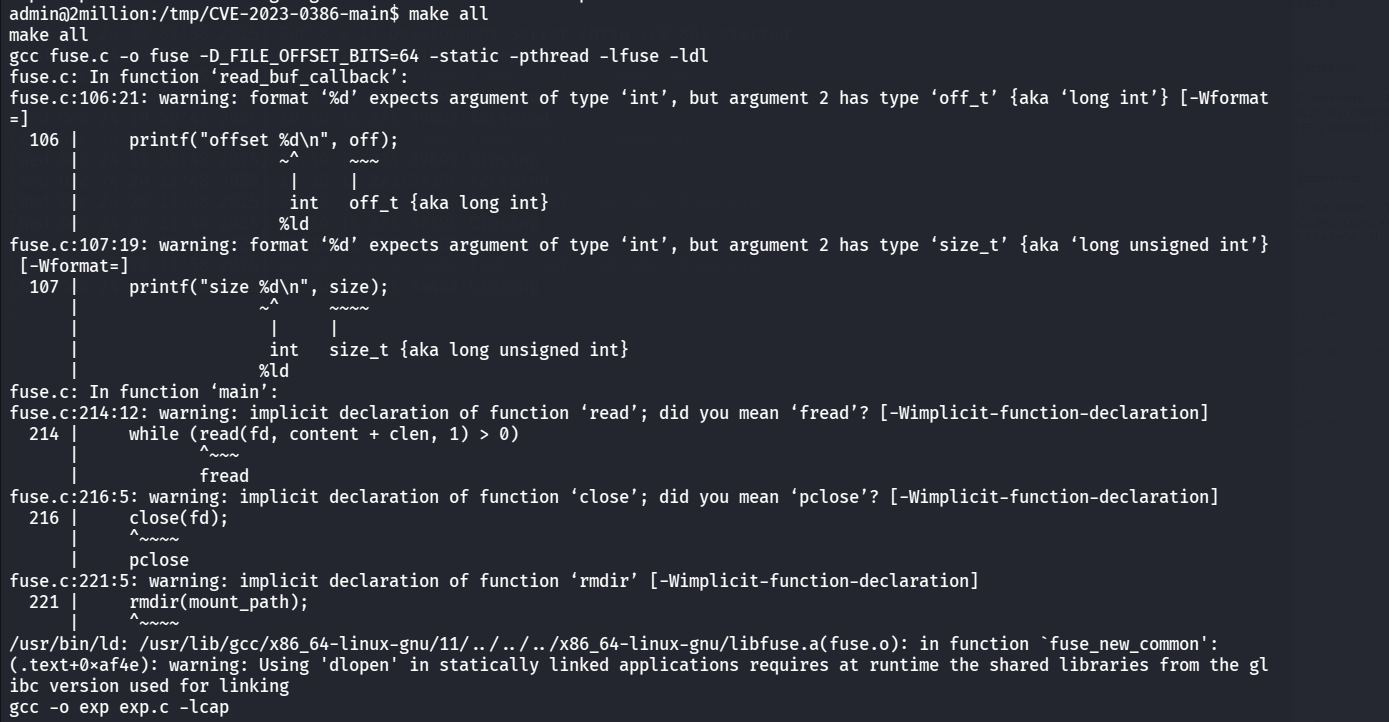Click line number 221 in the gutter

tap(44, 602)
